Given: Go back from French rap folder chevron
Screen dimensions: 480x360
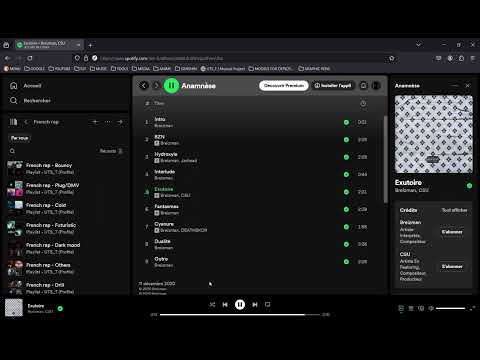Looking at the screenshot, I should (x=26, y=122).
